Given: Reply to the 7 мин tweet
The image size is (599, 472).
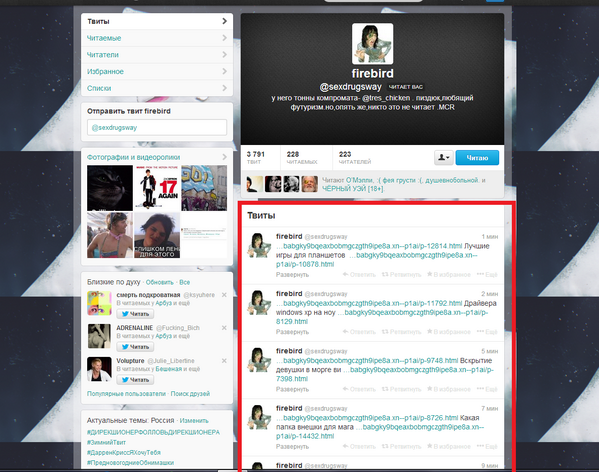Looking at the screenshot, I should click(359, 446).
